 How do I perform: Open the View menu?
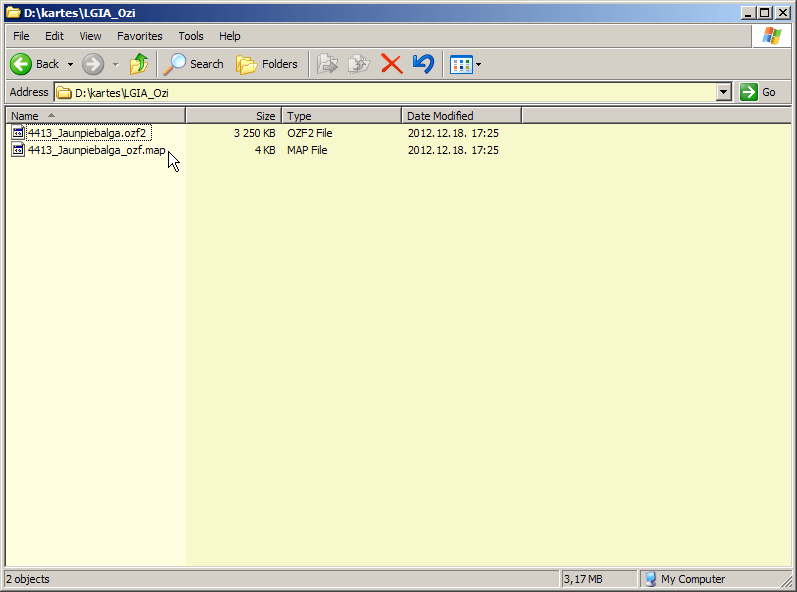tap(90, 36)
